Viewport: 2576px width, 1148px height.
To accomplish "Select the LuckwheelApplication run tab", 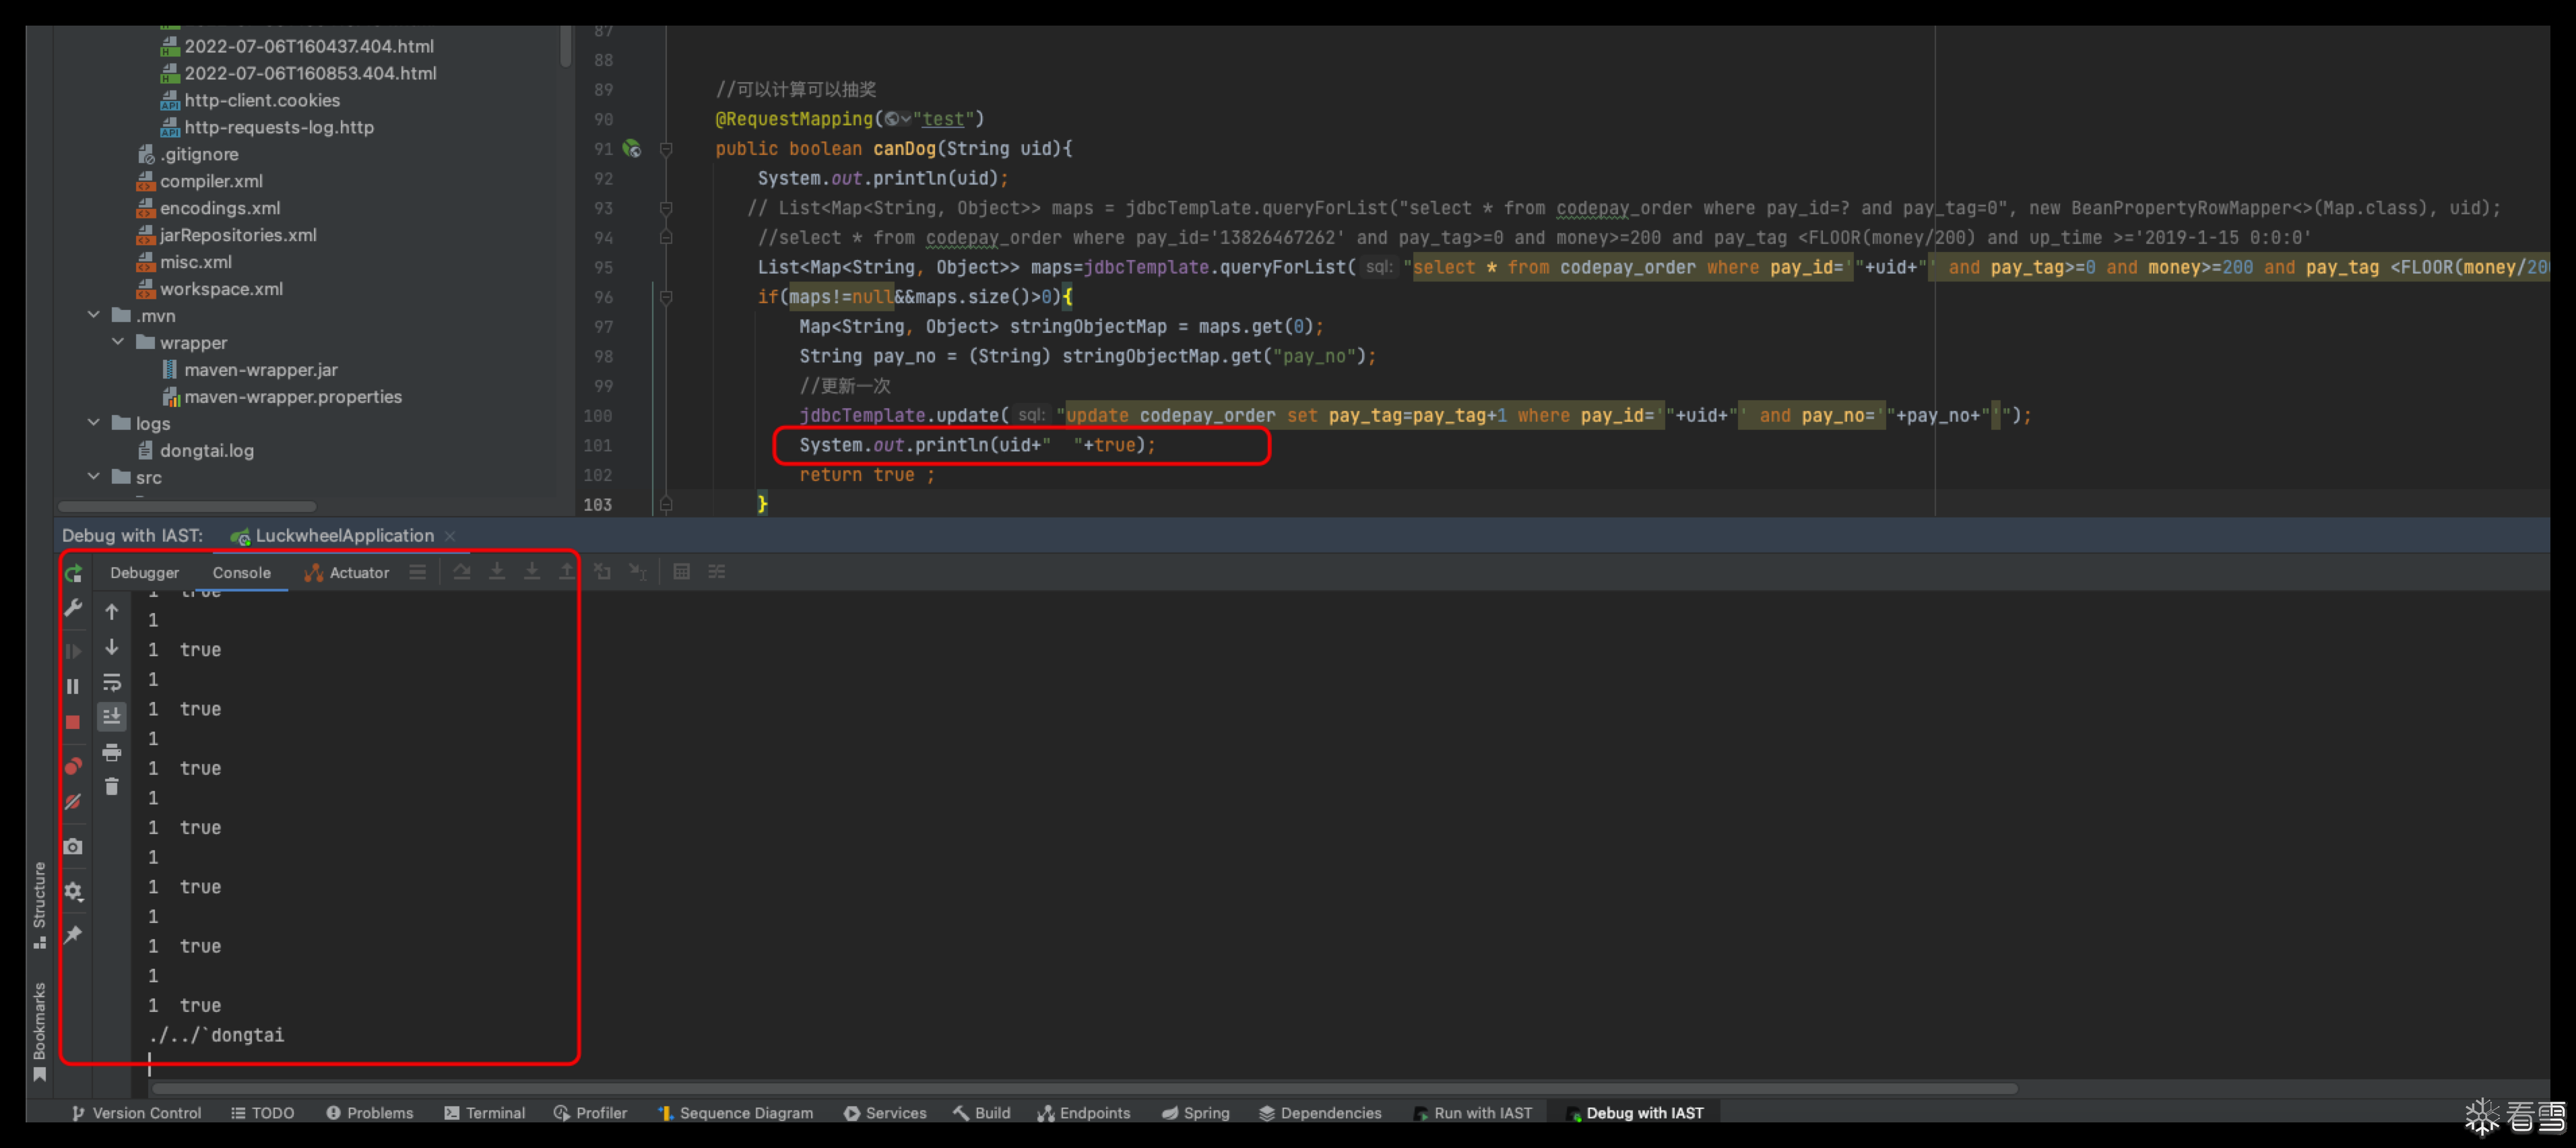I will 333,536.
